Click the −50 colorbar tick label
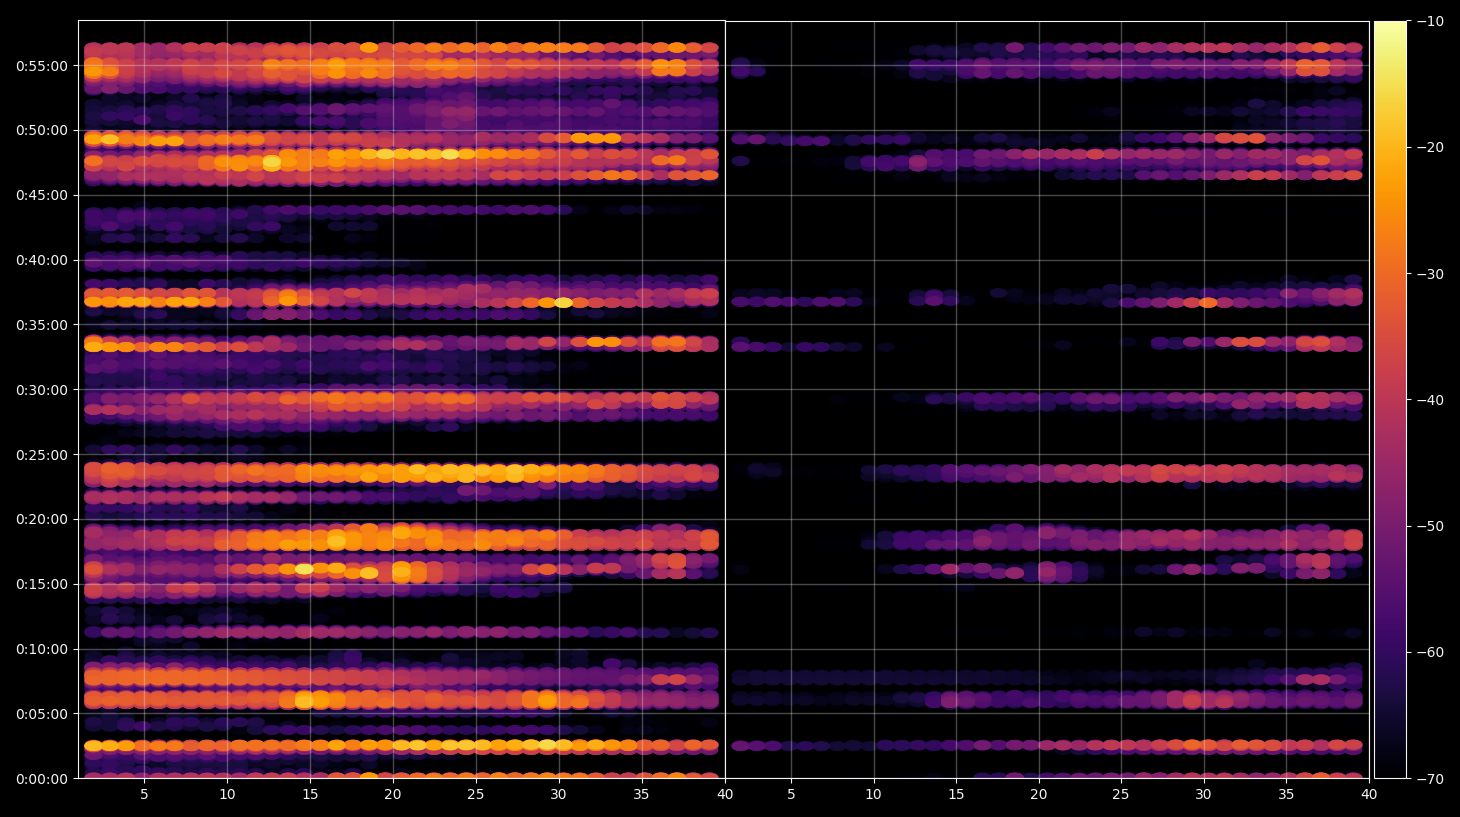Image resolution: width=1460 pixels, height=817 pixels. (1430, 526)
